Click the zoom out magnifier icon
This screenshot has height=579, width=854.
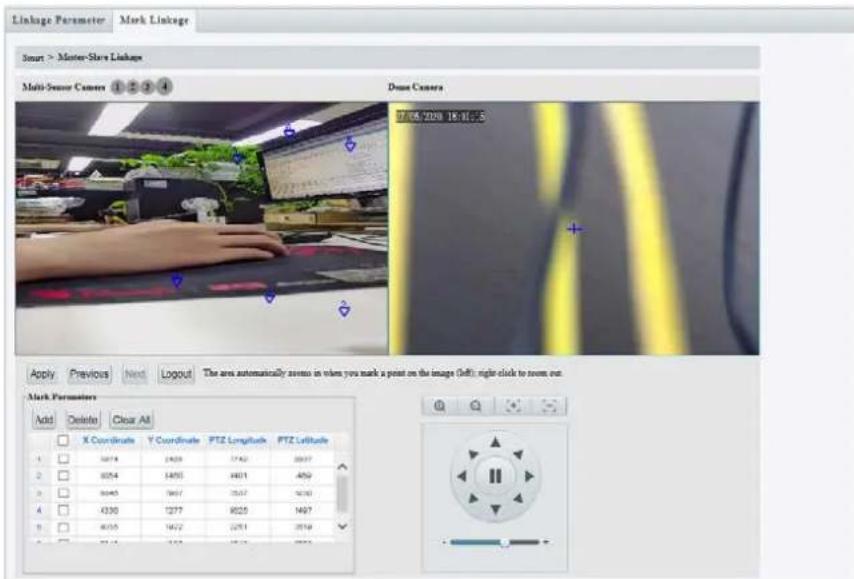(475, 406)
